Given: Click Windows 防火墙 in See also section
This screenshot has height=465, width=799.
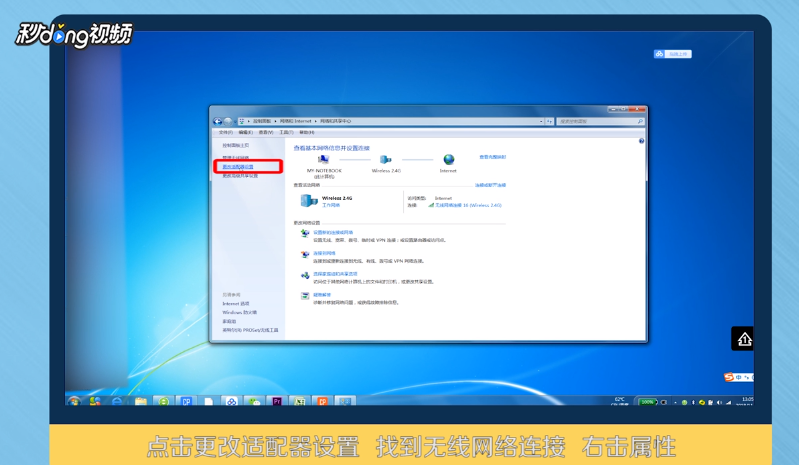Looking at the screenshot, I should [239, 313].
